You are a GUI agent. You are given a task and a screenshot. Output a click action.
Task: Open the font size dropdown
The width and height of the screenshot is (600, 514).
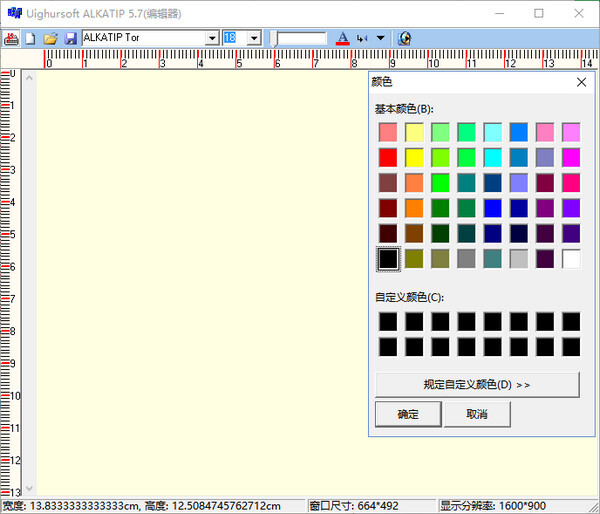click(x=254, y=38)
